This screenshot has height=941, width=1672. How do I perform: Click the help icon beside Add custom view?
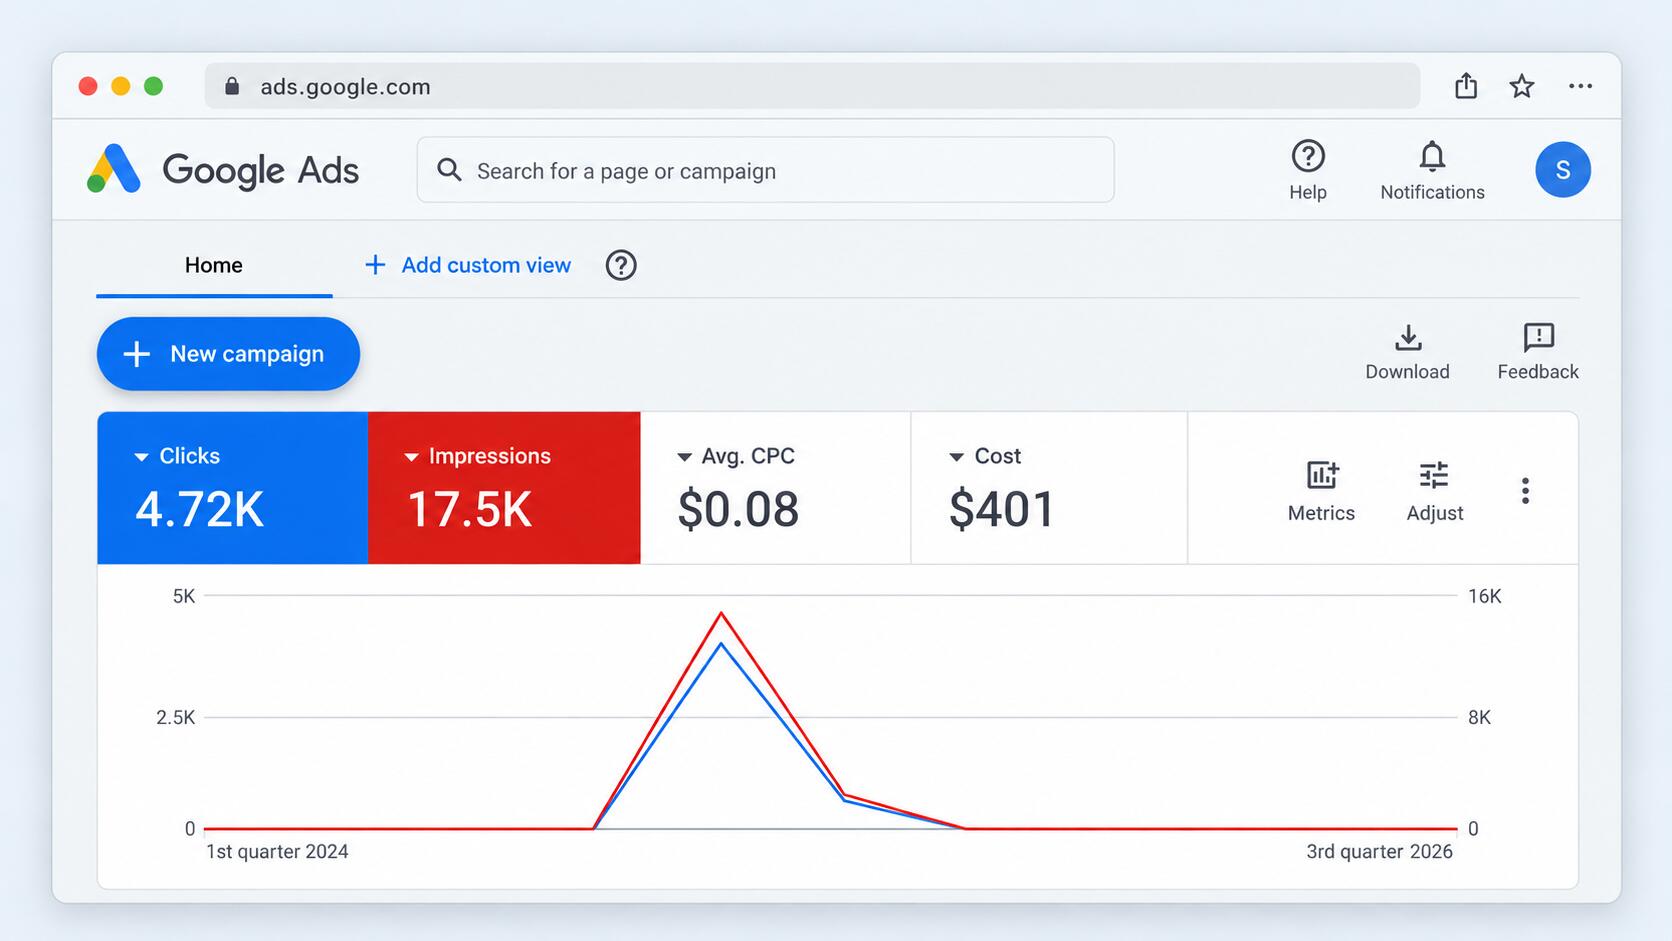point(621,265)
